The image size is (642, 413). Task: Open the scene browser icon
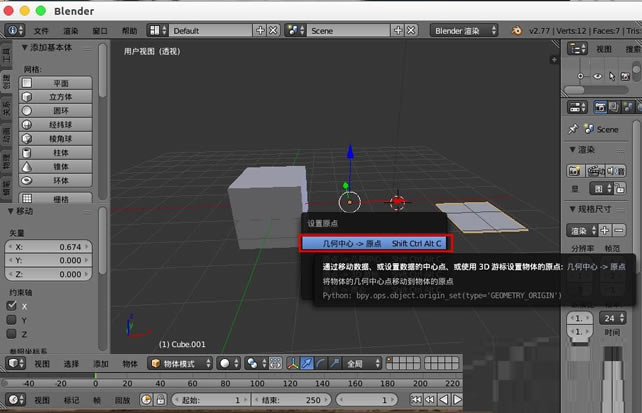pyautogui.click(x=296, y=30)
